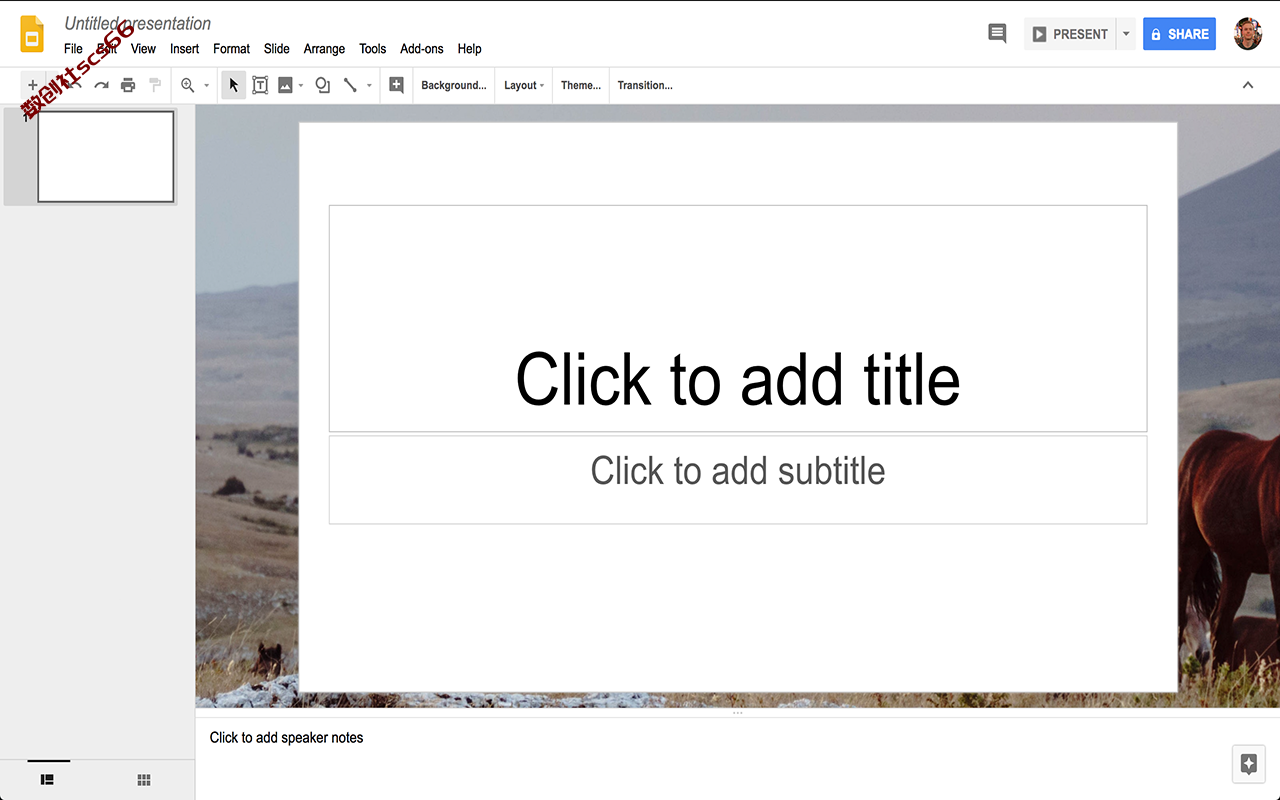Print the presentation with printer icon
The width and height of the screenshot is (1280, 800).
tap(128, 85)
